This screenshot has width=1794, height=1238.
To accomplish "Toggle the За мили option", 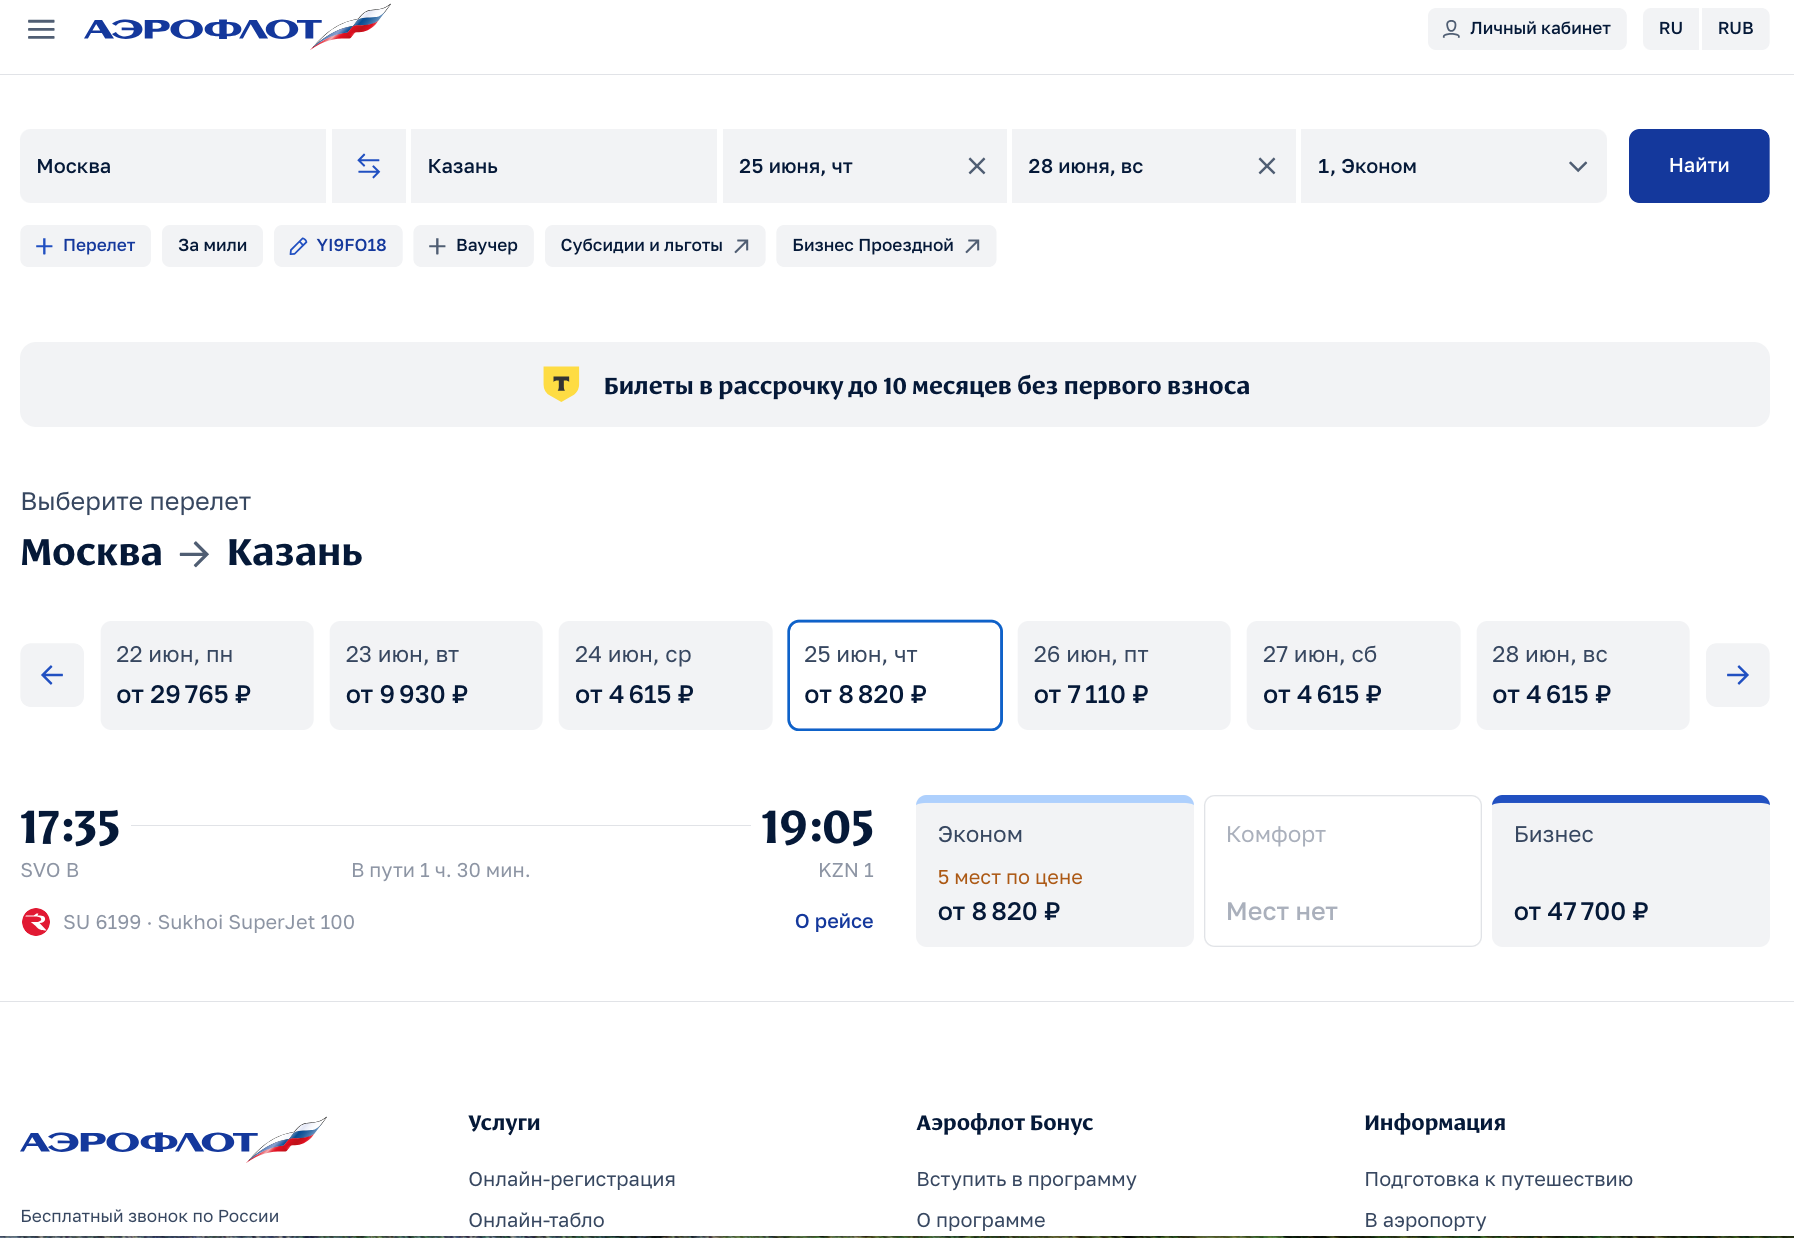I will tap(212, 246).
